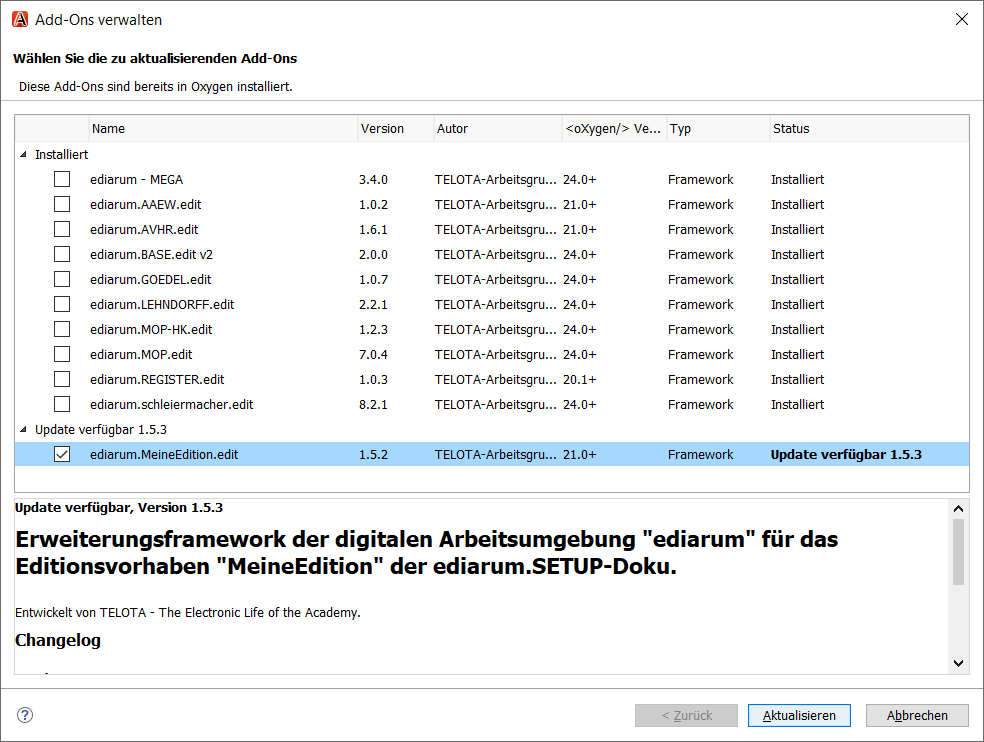This screenshot has height=742, width=984.
Task: Click the Framework type of ediarum.LEHNDORFF.edit
Action: click(700, 304)
